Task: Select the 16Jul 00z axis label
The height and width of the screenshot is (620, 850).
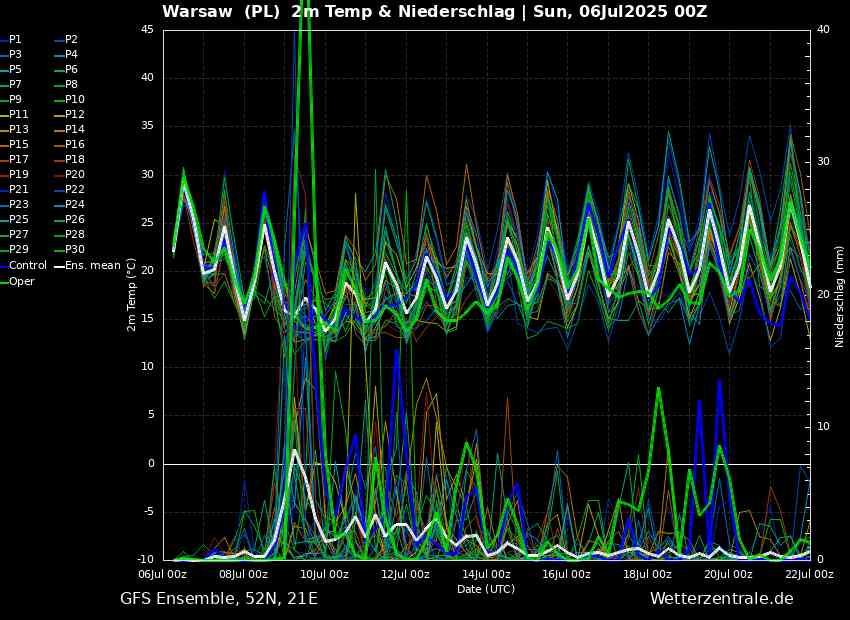Action: 567,574
